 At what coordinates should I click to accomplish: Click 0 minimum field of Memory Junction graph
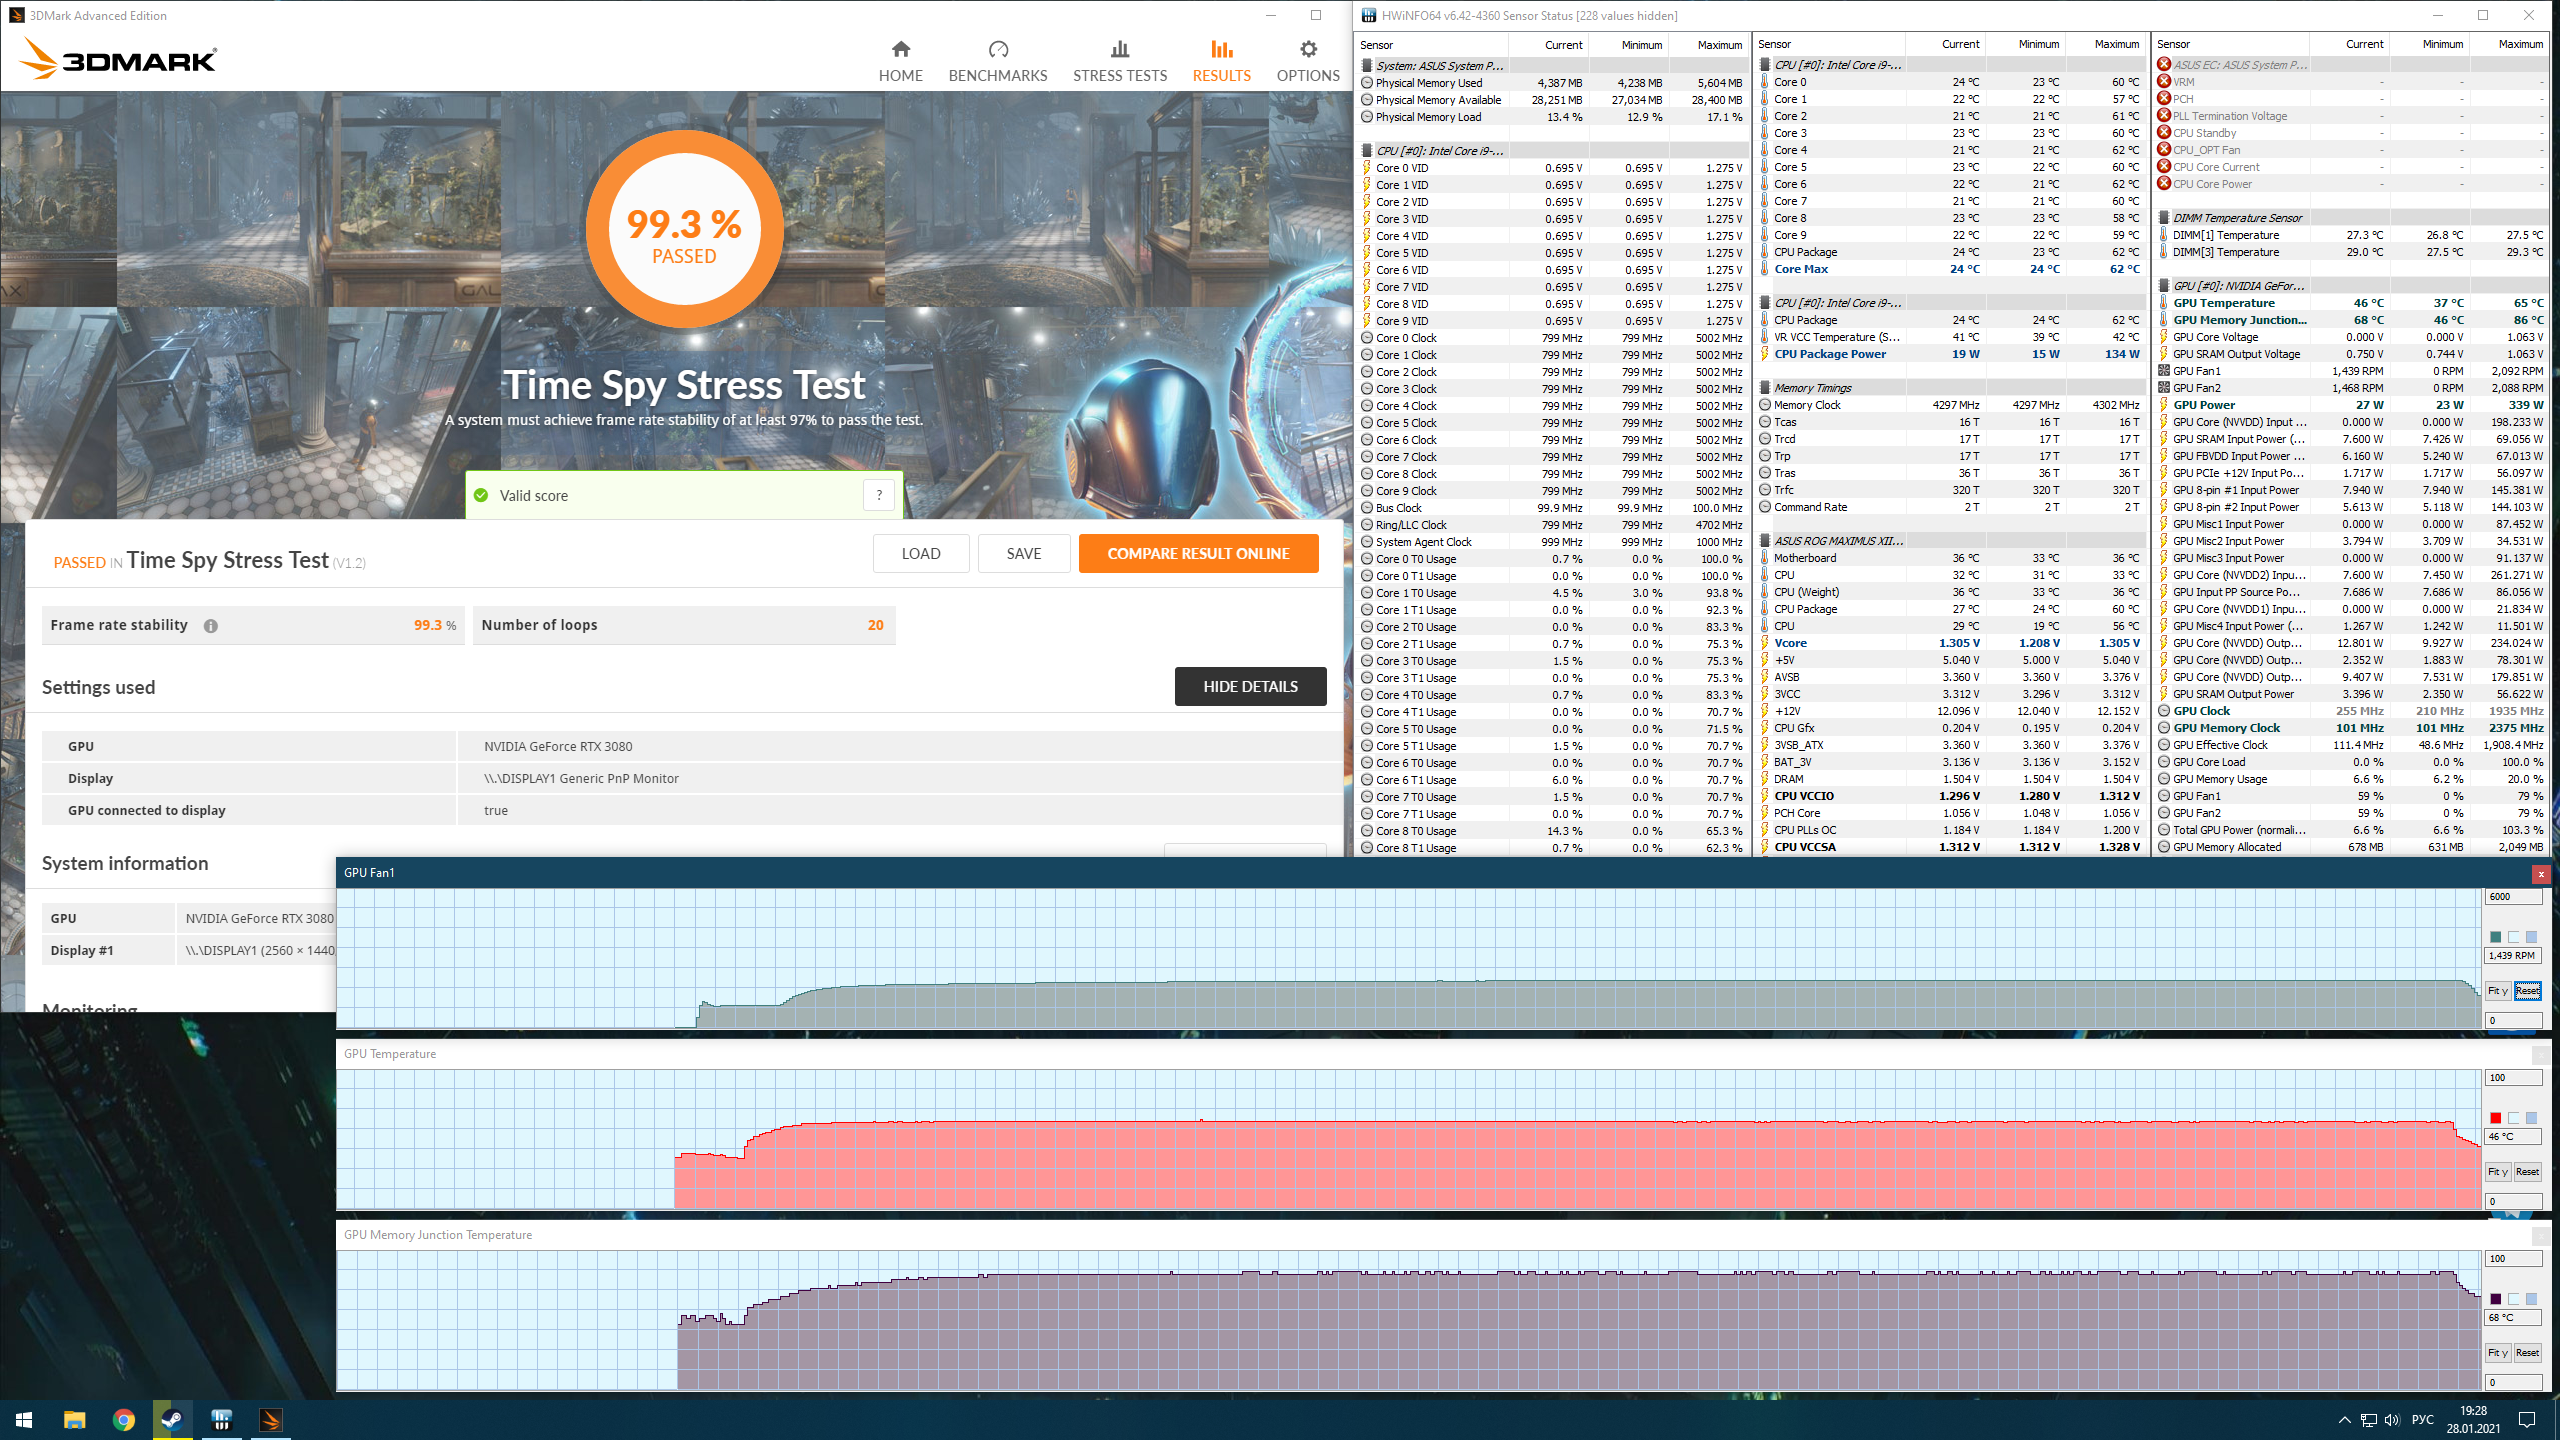click(2513, 1383)
